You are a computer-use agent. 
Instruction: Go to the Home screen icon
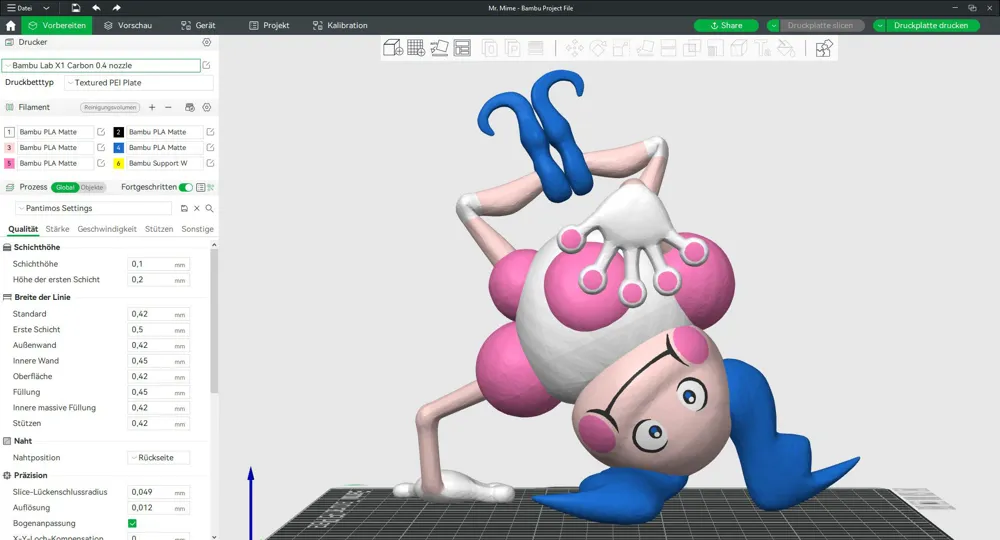[x=10, y=26]
